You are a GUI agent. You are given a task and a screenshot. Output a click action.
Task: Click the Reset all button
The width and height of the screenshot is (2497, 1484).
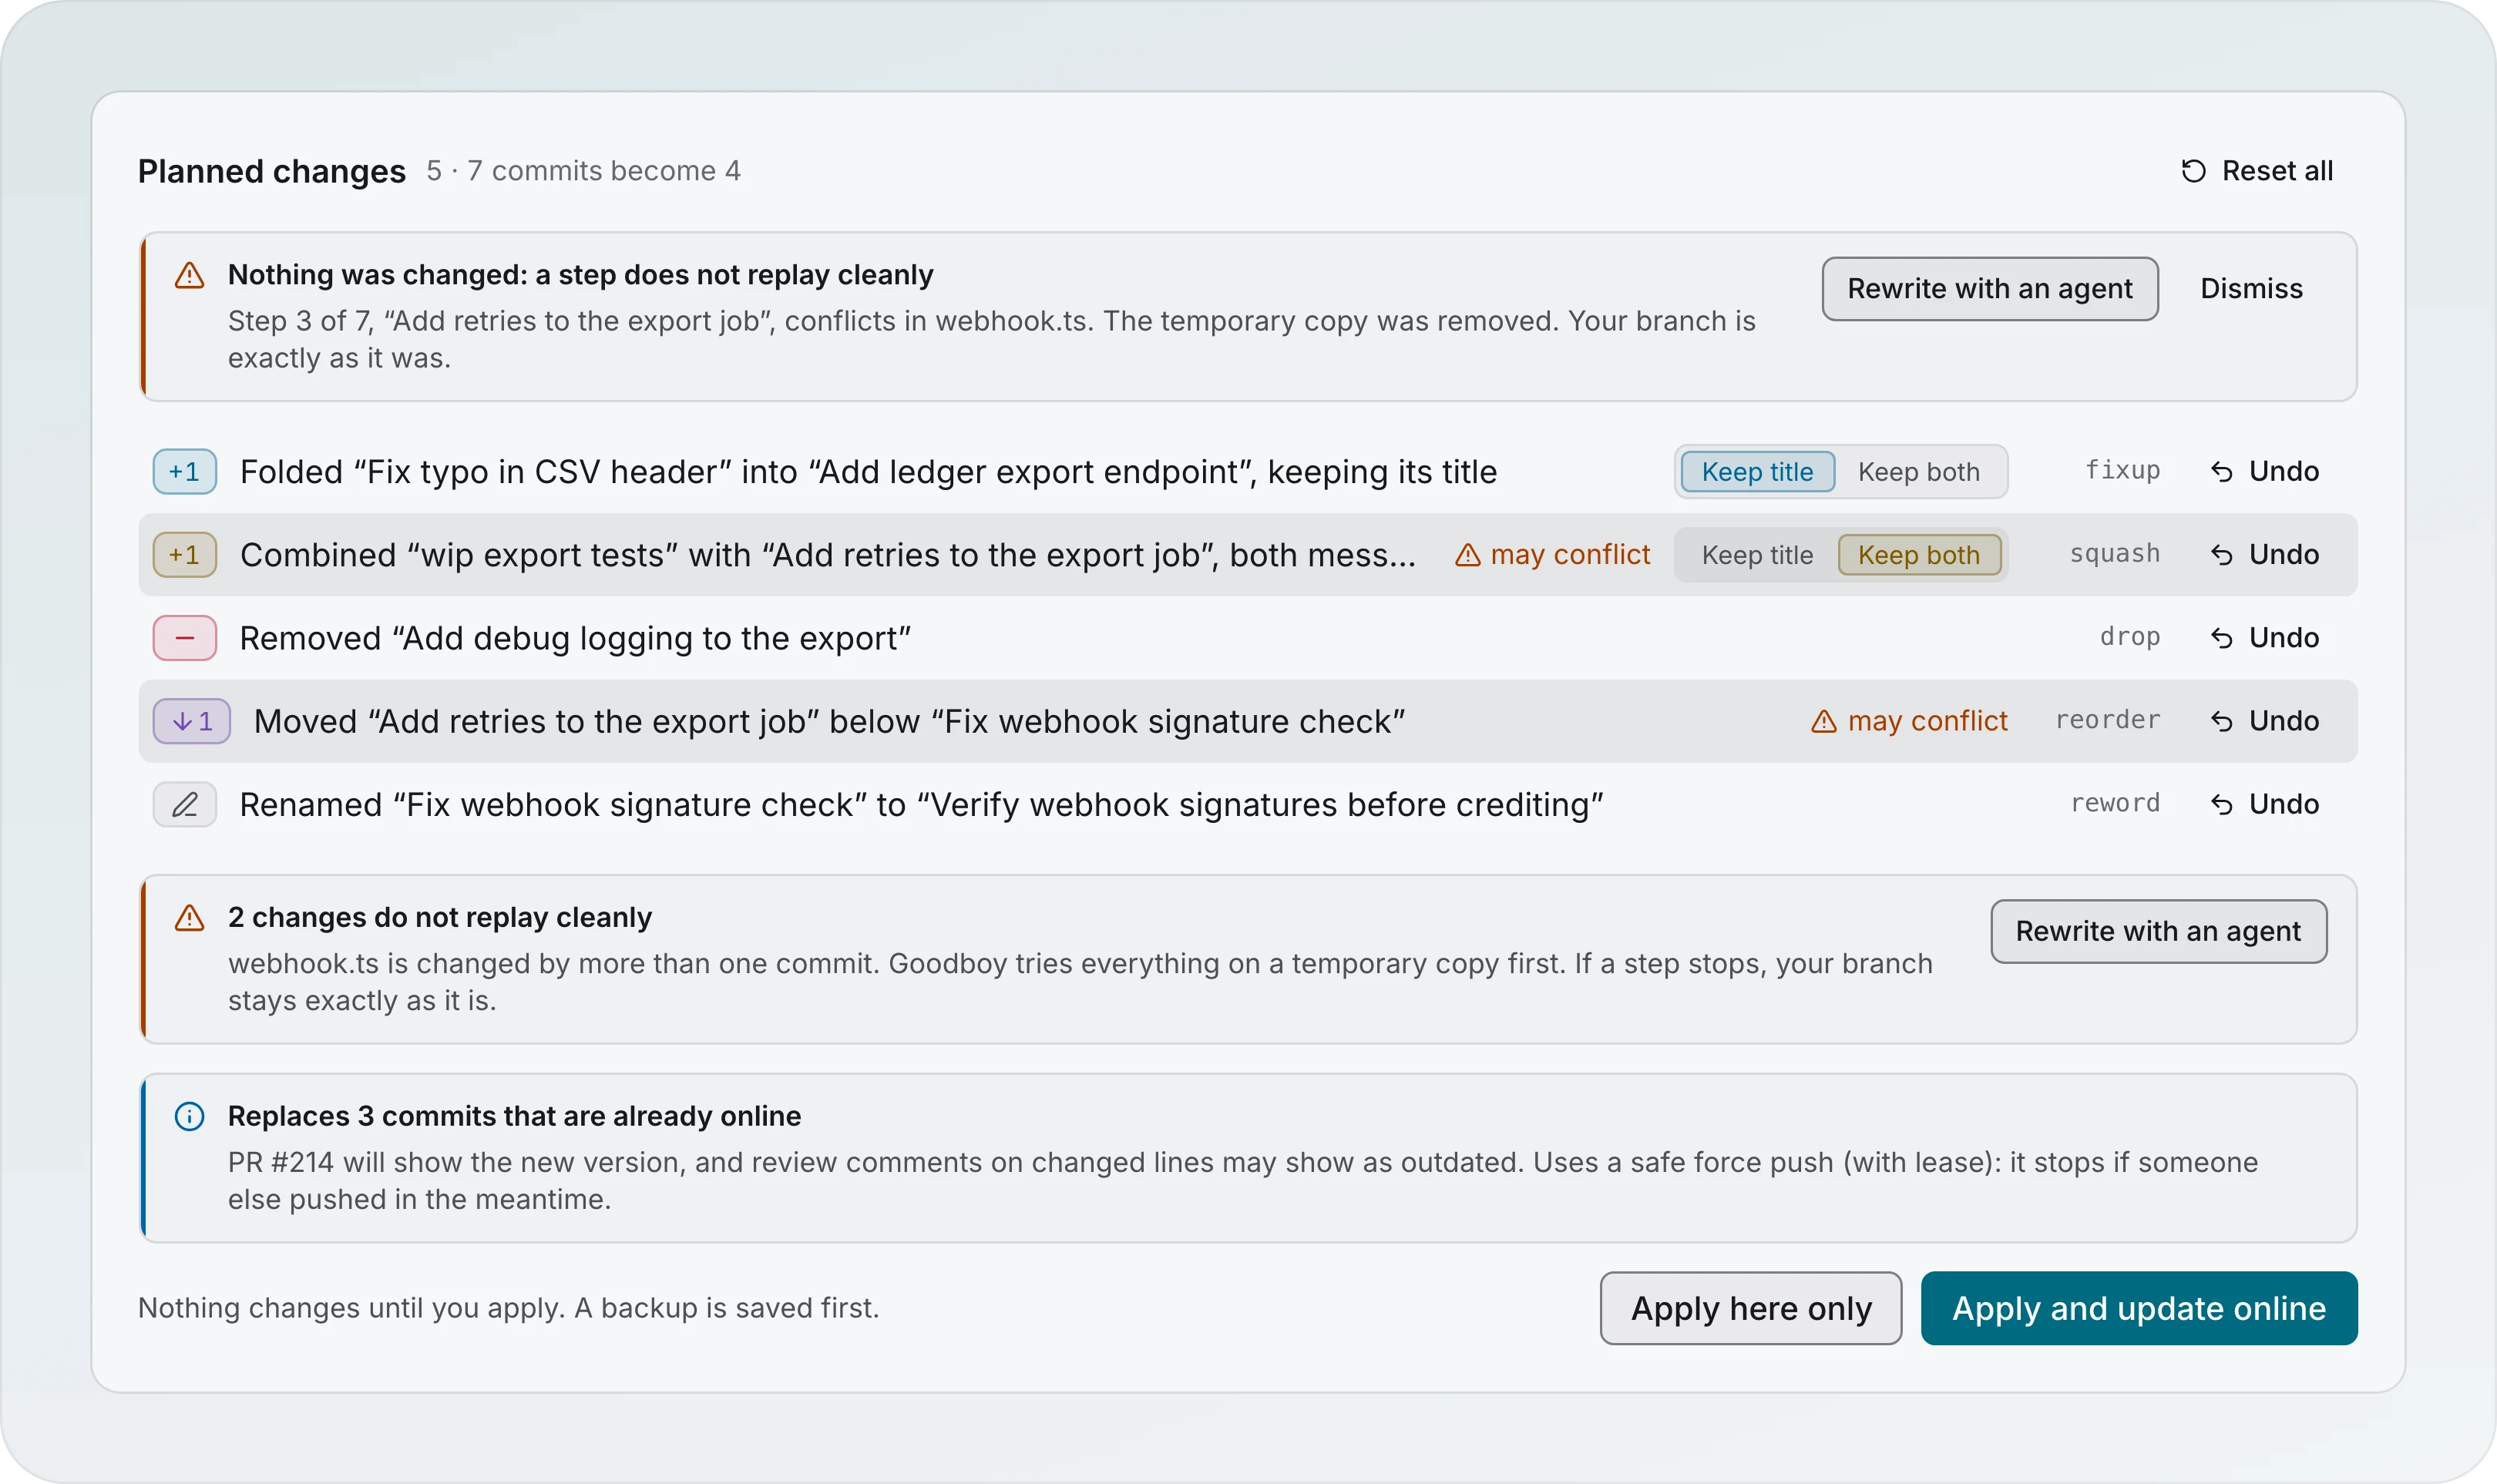click(x=2256, y=171)
